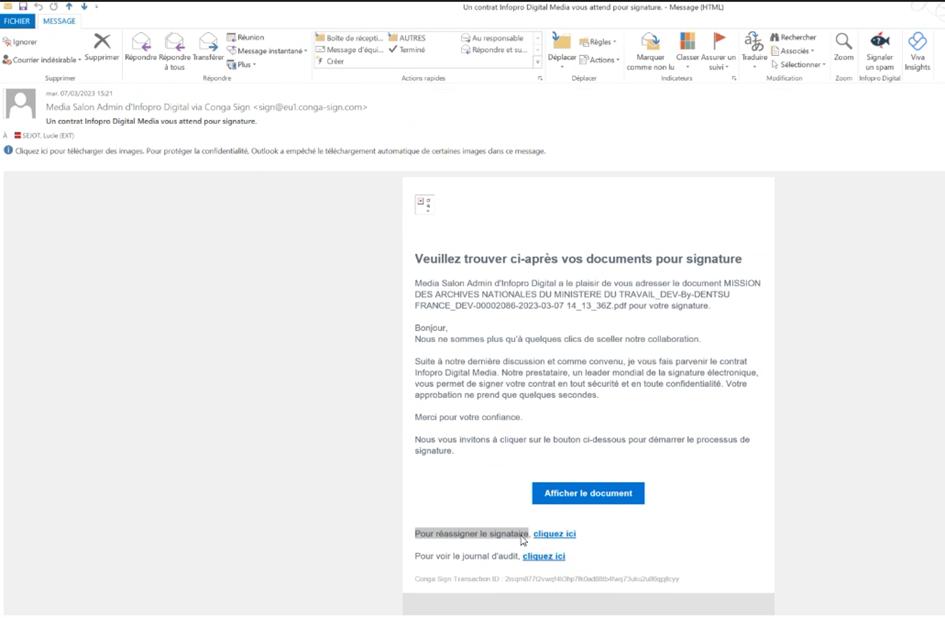
Task: Open the Déplacer folder menu
Action: [x=562, y=49]
